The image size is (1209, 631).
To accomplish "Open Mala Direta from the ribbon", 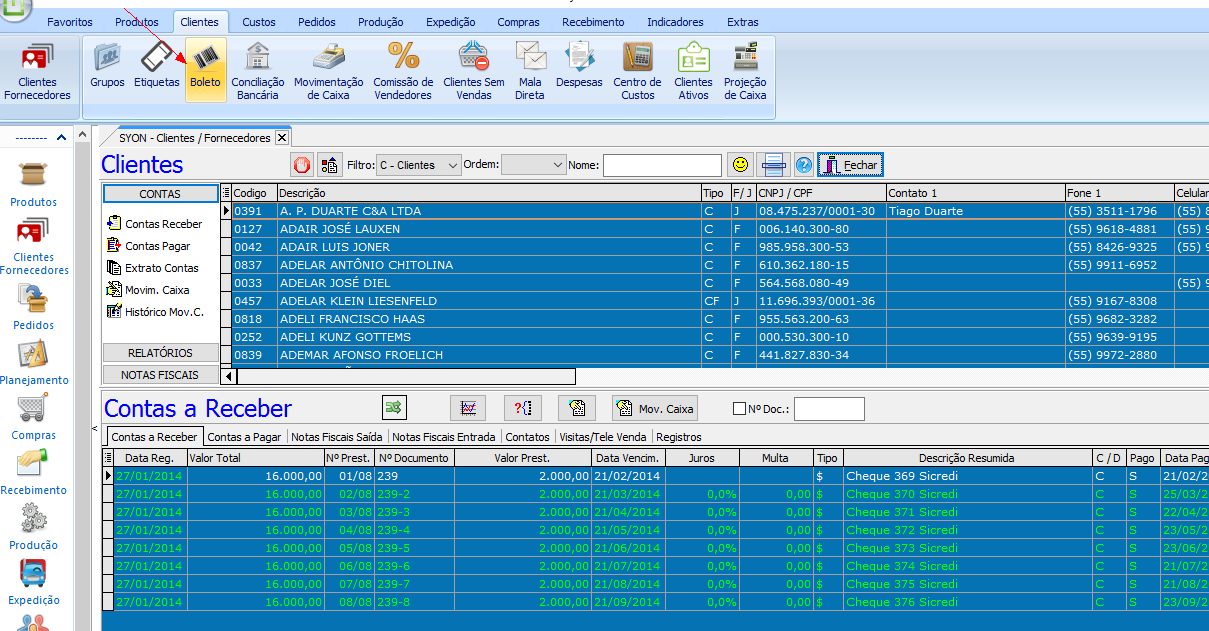I will click(530, 70).
